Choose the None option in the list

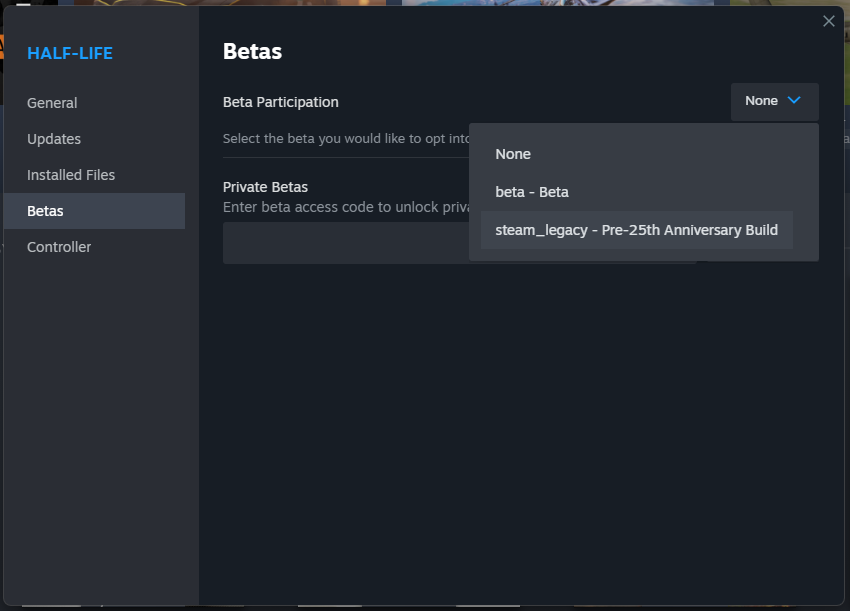513,154
